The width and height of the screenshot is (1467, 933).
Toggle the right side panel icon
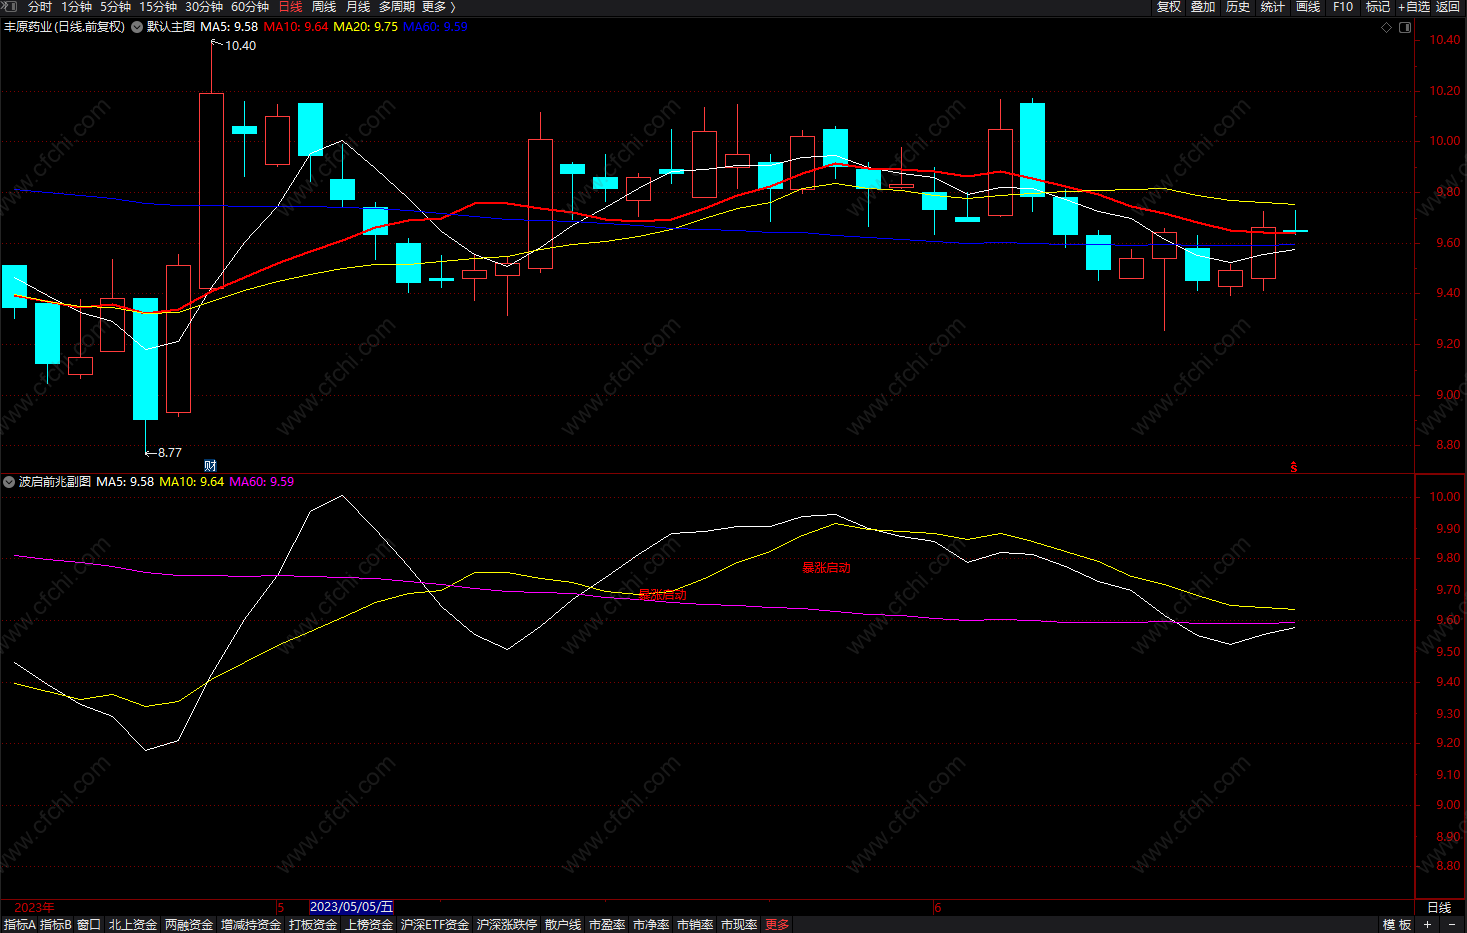click(1405, 27)
